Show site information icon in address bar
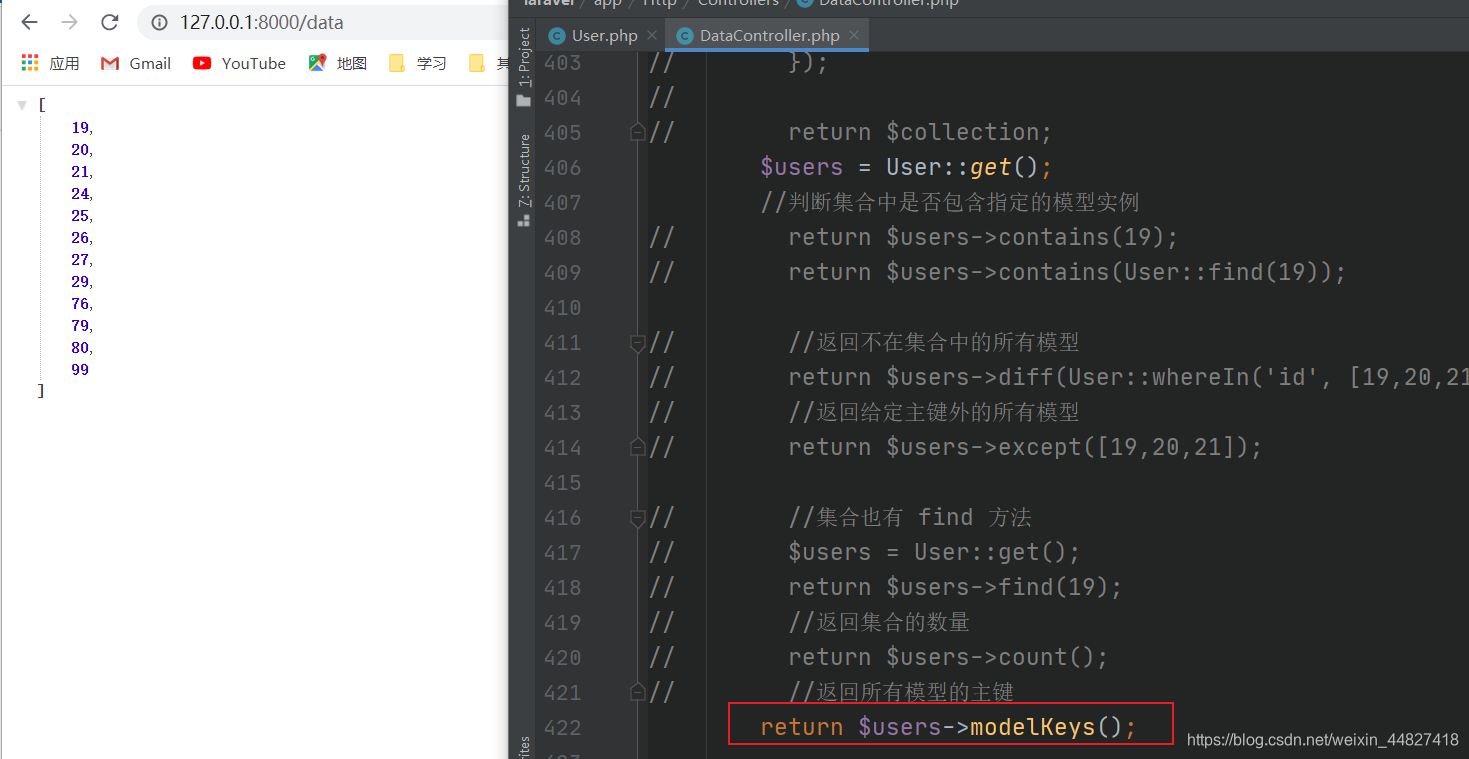Screen dimensions: 1469x759 pos(159,22)
